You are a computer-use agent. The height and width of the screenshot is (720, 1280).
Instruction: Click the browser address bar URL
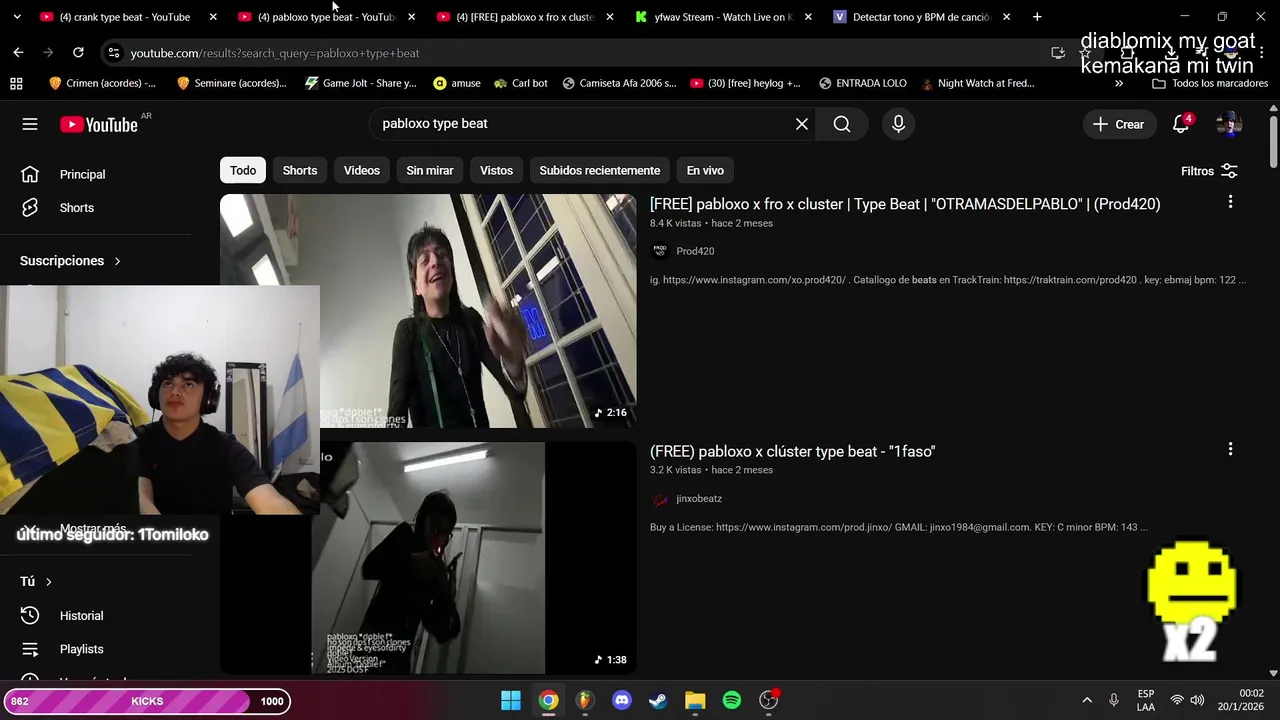pyautogui.click(x=275, y=53)
